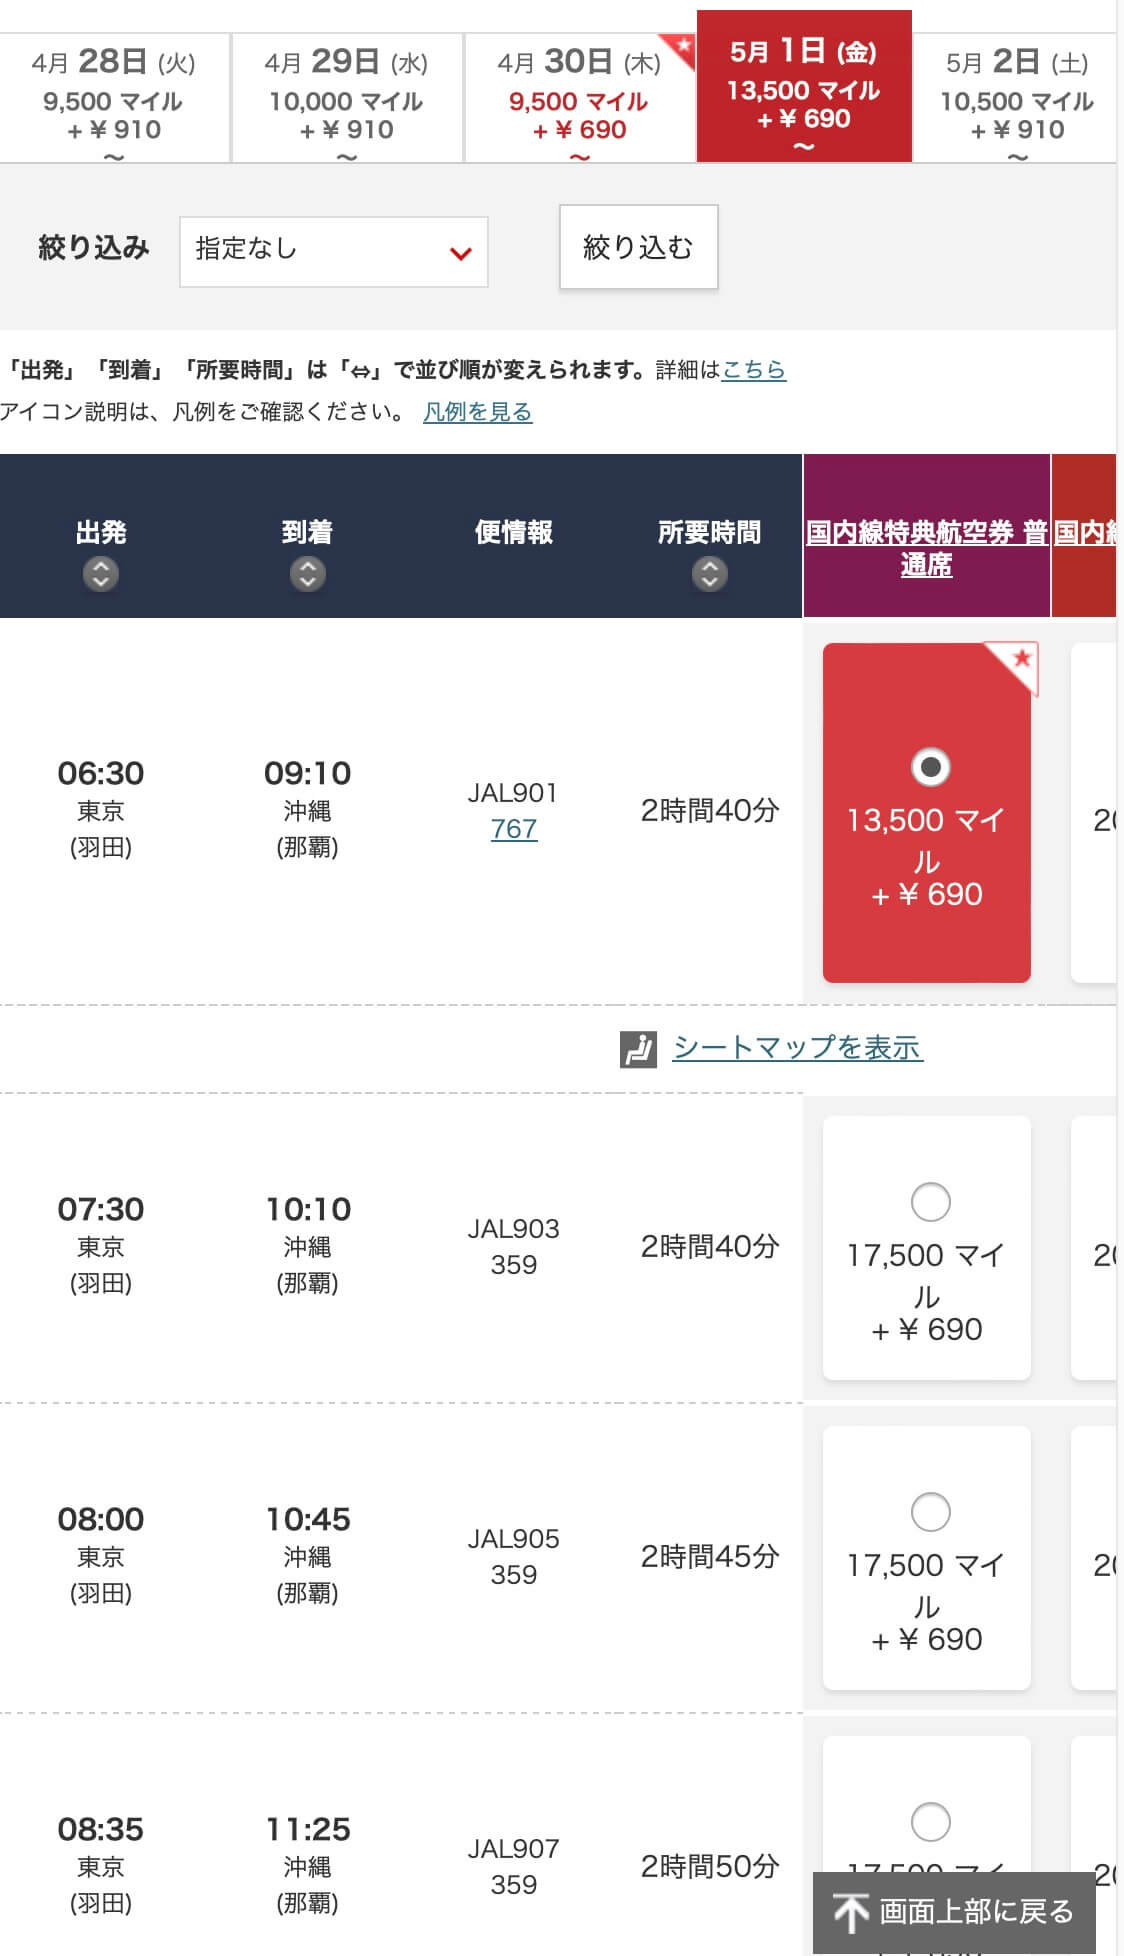The width and height of the screenshot is (1124, 1956).
Task: Sort flights by duration (所要時間)
Action: point(709,574)
